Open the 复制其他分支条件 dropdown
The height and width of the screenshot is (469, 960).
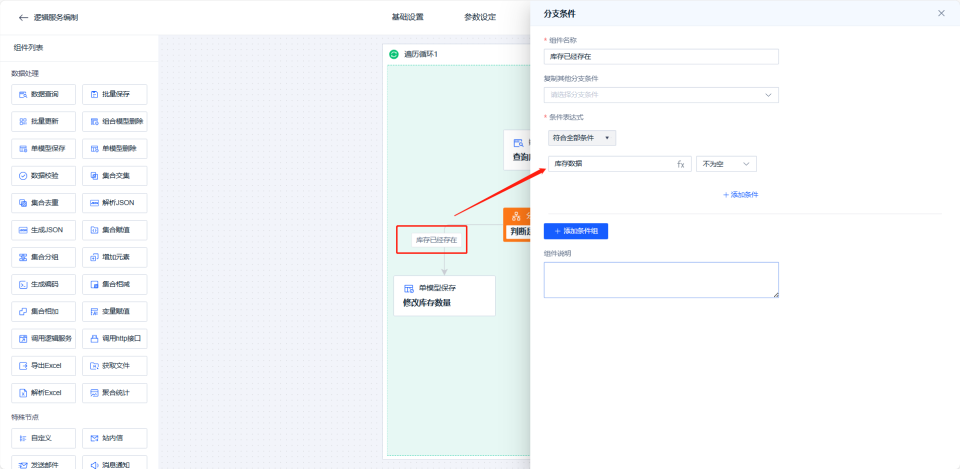click(x=661, y=95)
